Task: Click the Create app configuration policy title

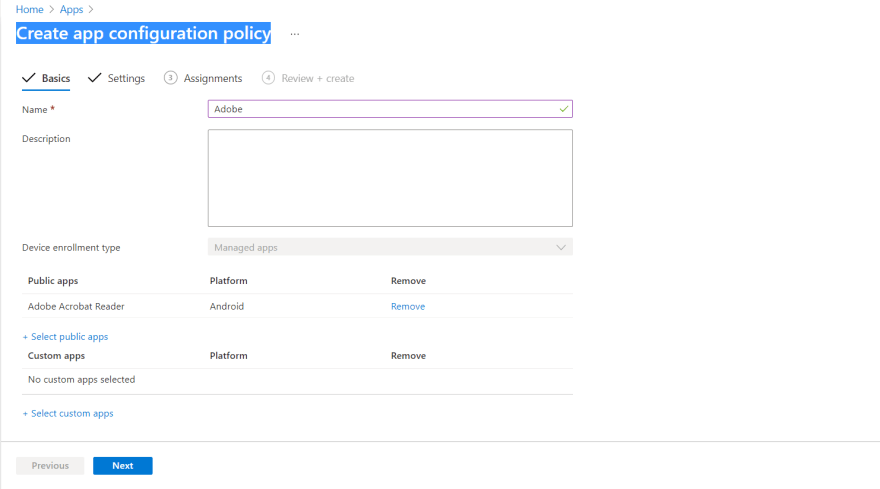Action: pyautogui.click(x=143, y=33)
